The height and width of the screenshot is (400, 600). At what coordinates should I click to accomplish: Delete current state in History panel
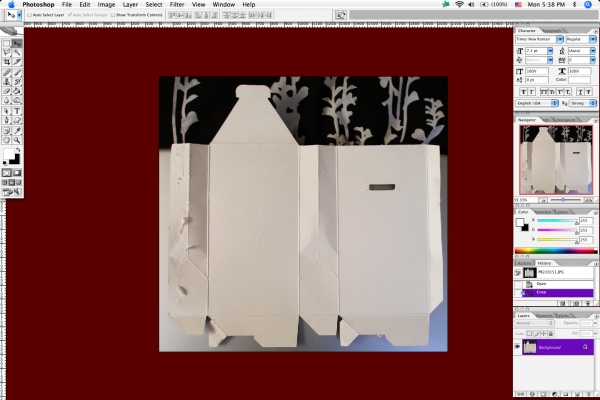(x=587, y=304)
